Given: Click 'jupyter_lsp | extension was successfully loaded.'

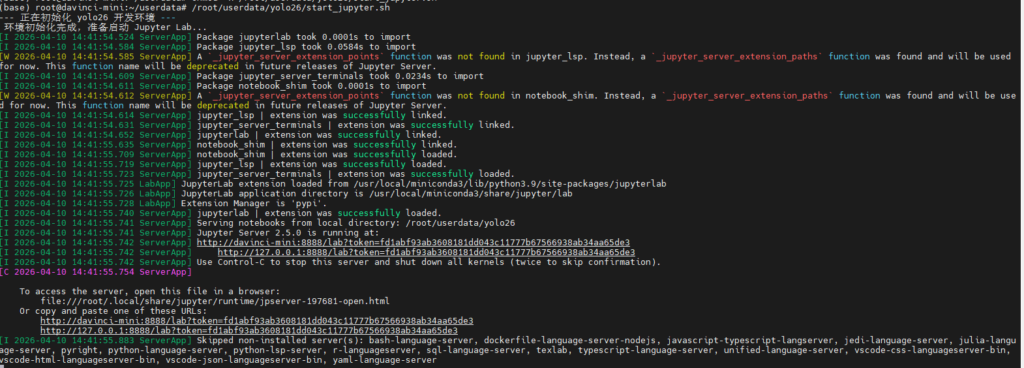Looking at the screenshot, I should pos(321,164).
